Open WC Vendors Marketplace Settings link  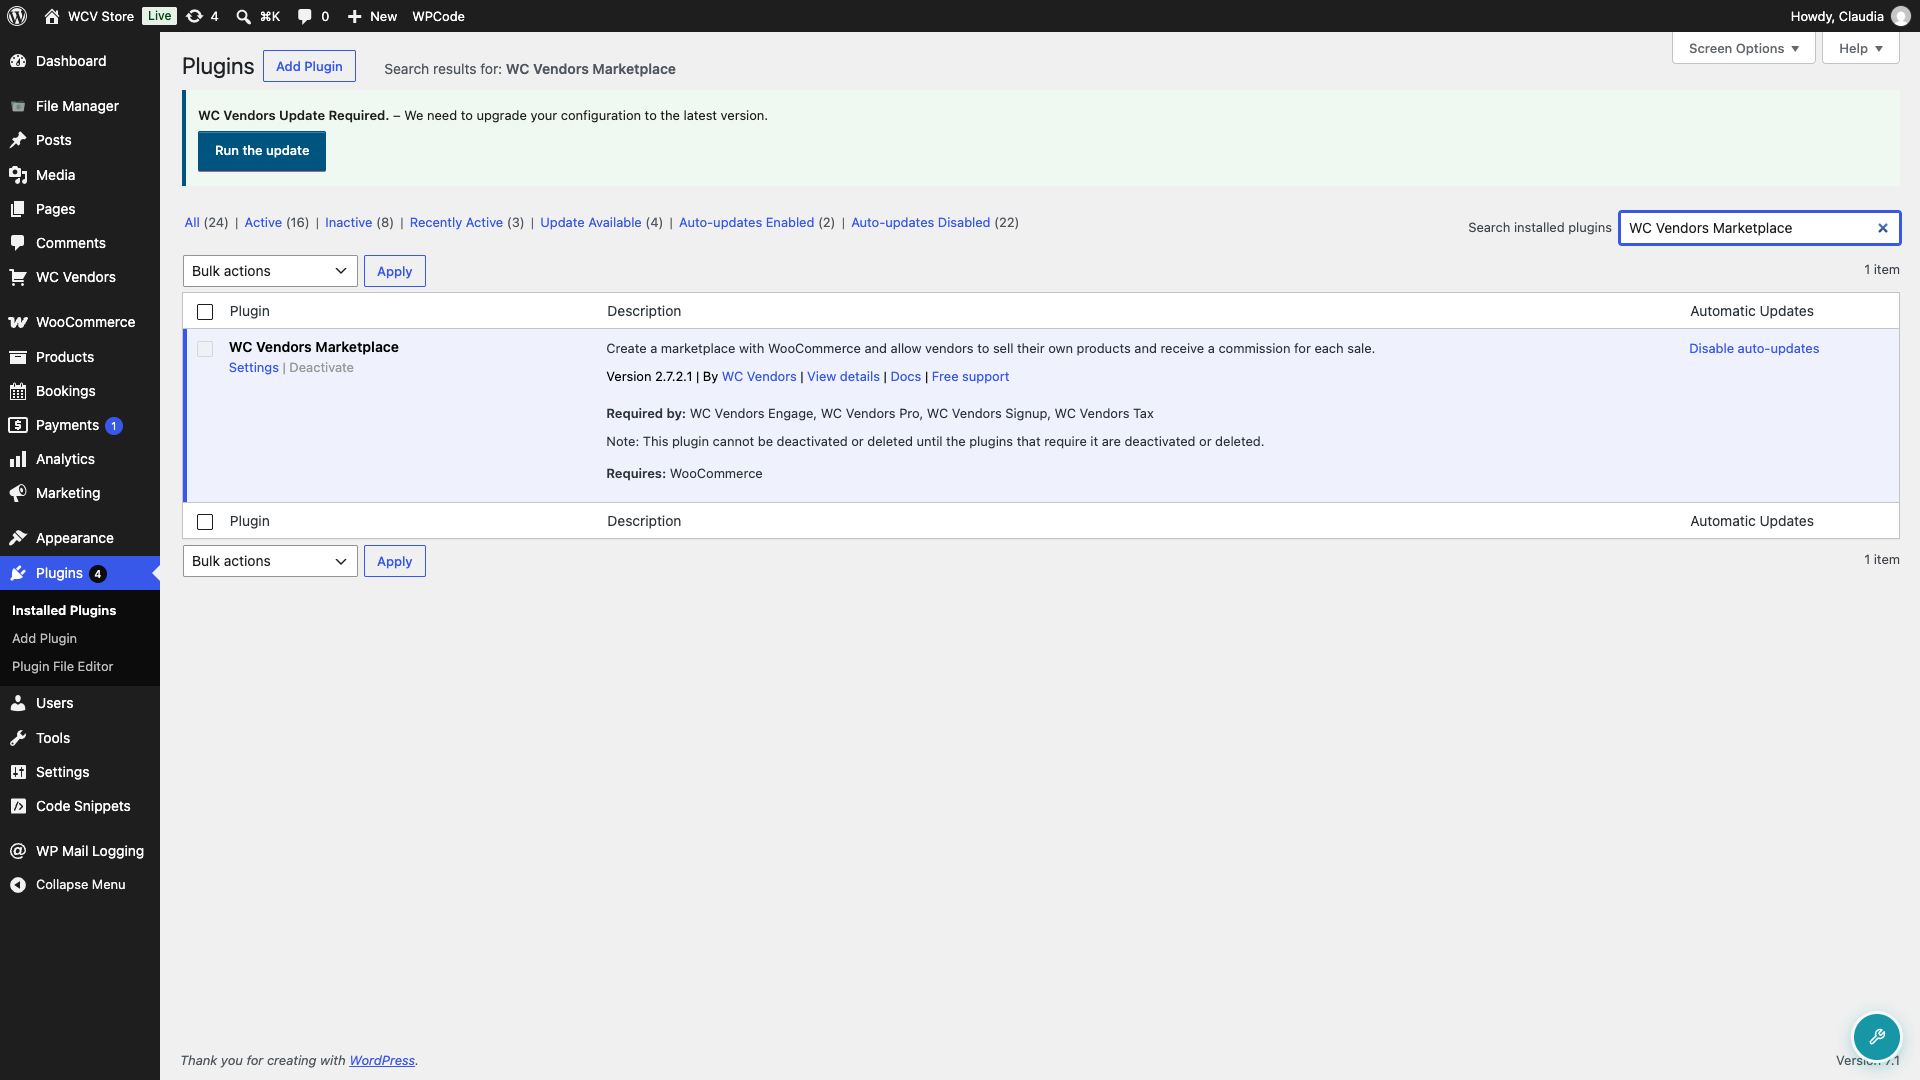[x=254, y=368]
